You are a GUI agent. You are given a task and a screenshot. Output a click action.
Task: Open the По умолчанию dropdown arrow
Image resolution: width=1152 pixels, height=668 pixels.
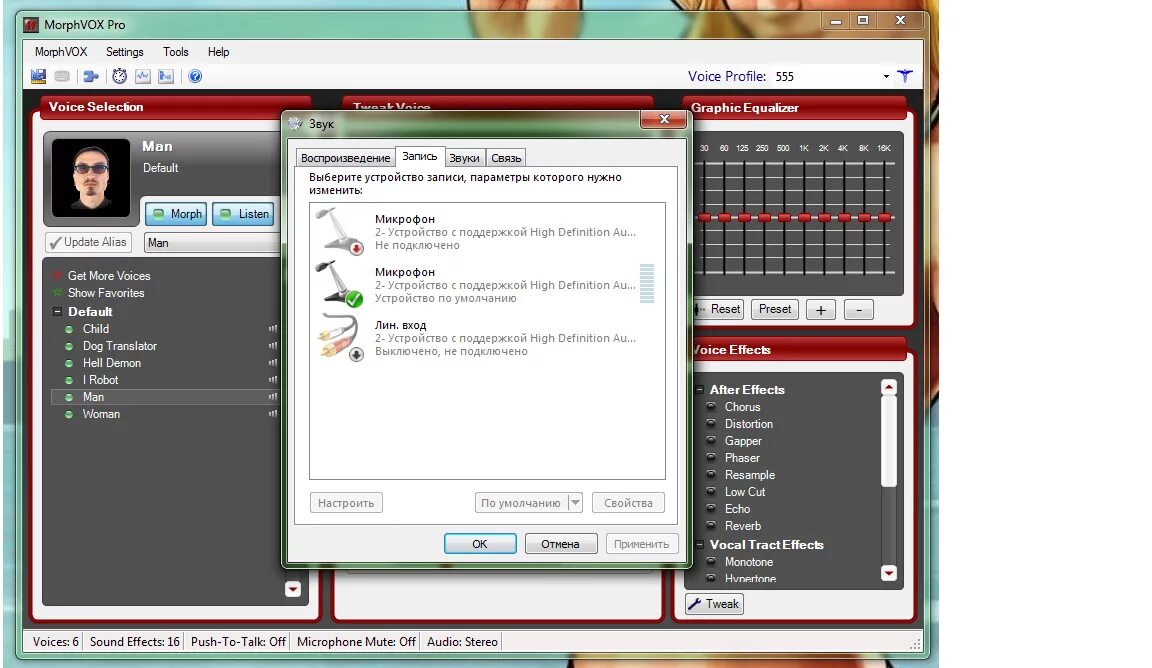(575, 503)
